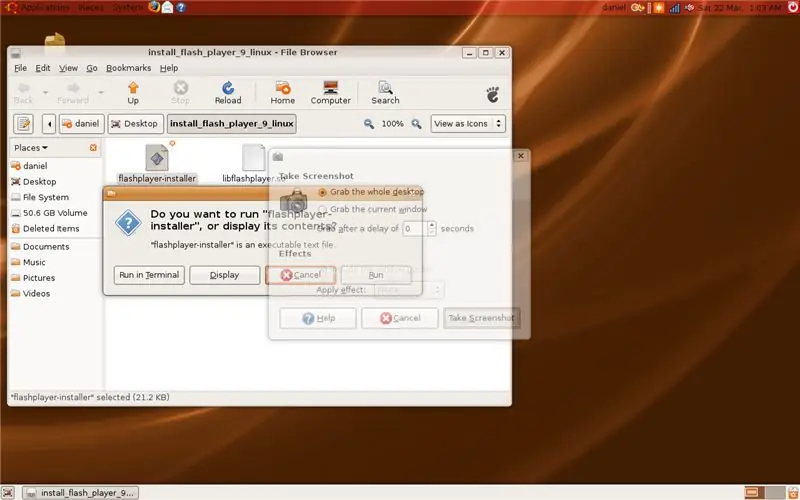Image resolution: width=800 pixels, height=500 pixels.
Task: Open the Forward history dropdown arrow
Action: (101, 92)
